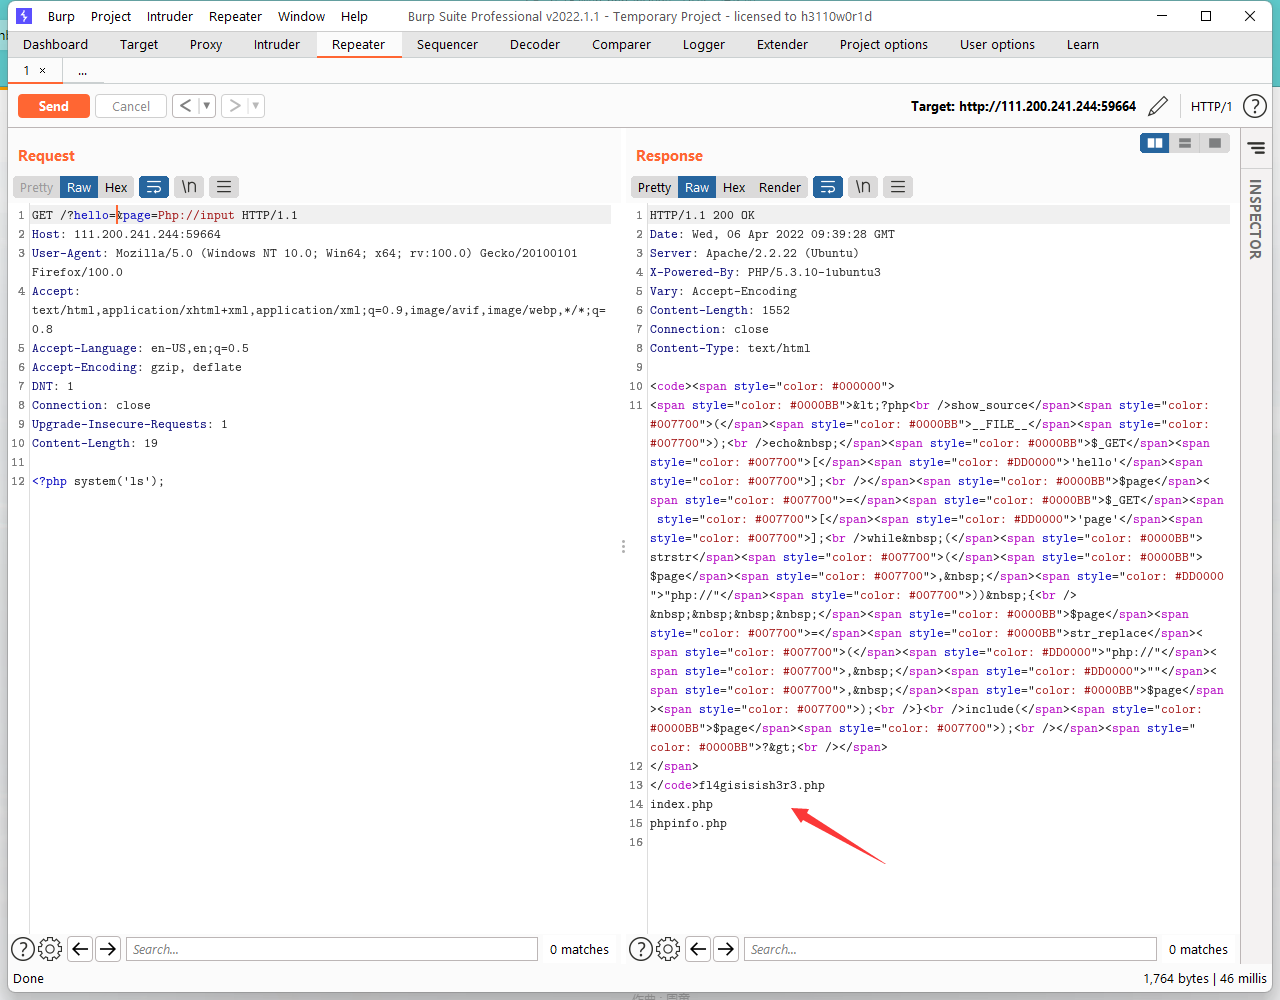Switch to Comparer tab
This screenshot has width=1280, height=1000.
coord(621,44)
